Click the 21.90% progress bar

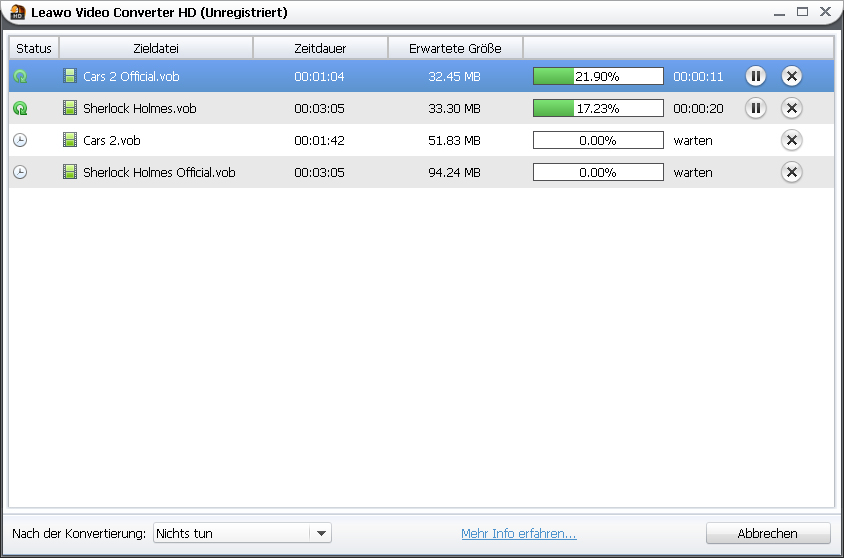[598, 76]
